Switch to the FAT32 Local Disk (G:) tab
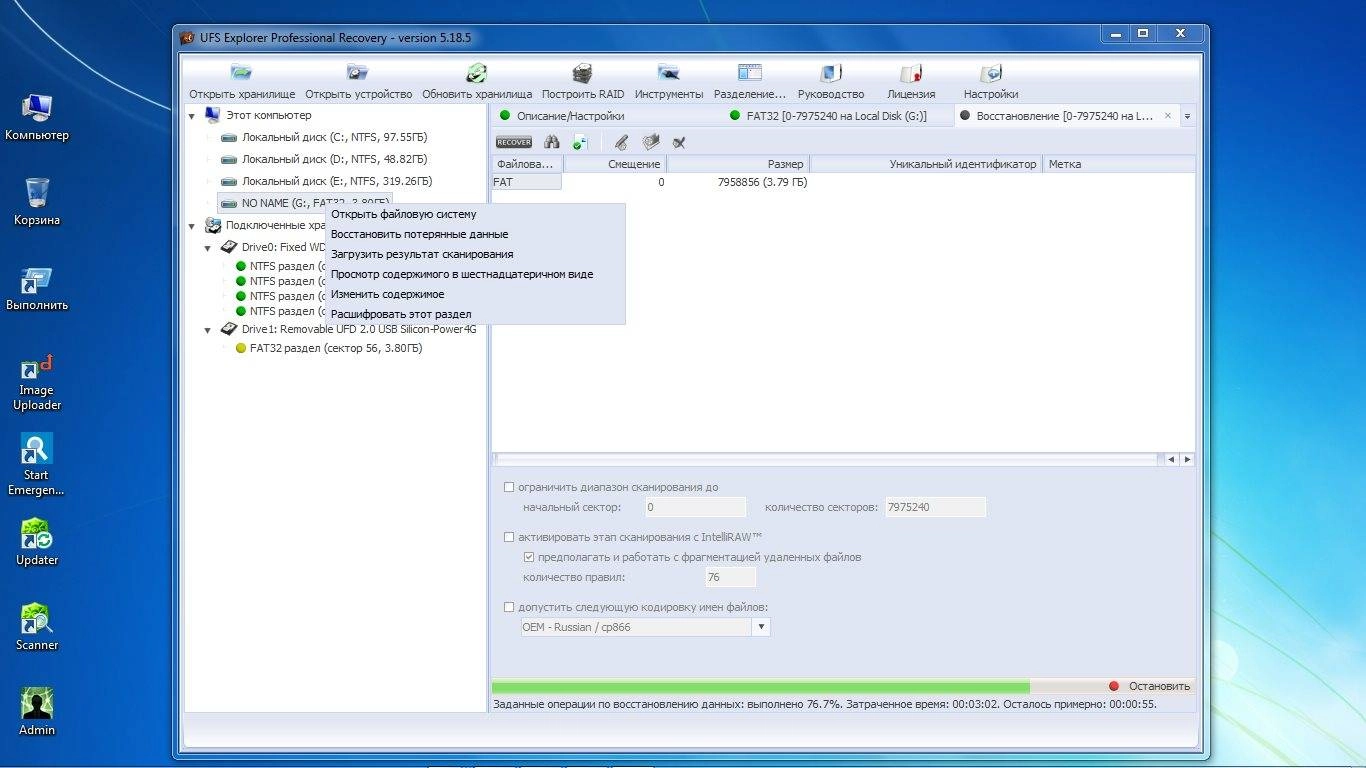 coord(836,116)
